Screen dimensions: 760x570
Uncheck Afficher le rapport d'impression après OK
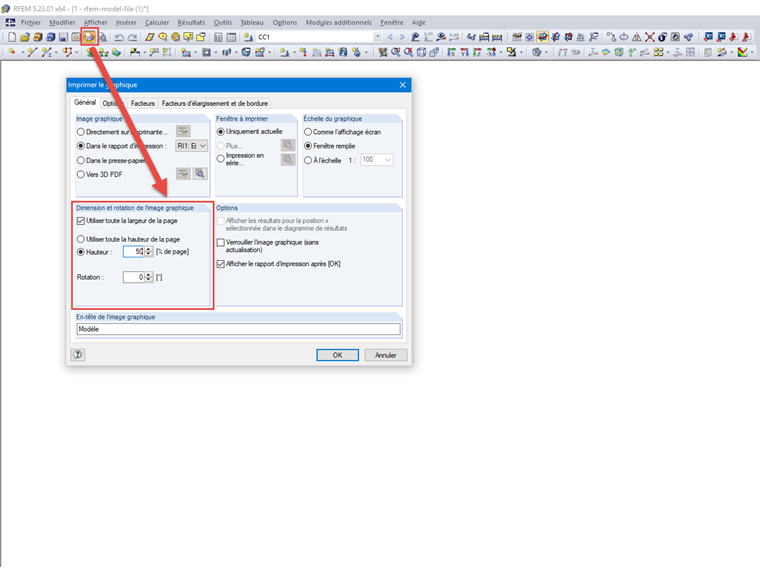pos(221,264)
